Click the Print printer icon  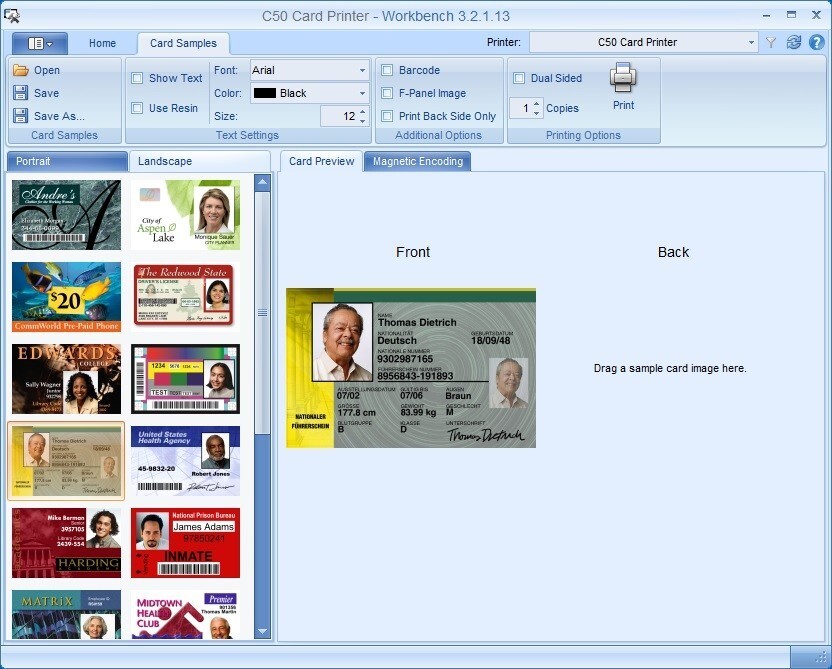[x=623, y=78]
